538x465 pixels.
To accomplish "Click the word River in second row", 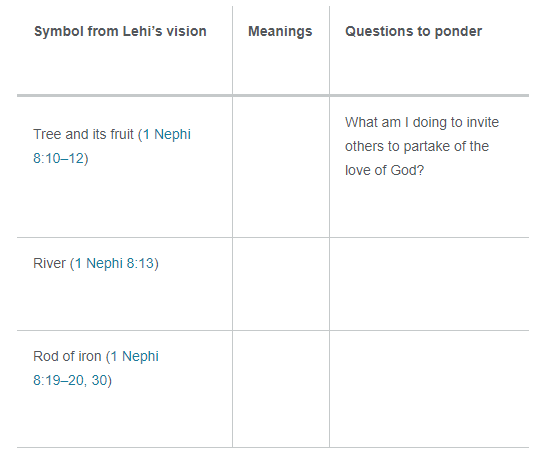I will tap(49, 263).
